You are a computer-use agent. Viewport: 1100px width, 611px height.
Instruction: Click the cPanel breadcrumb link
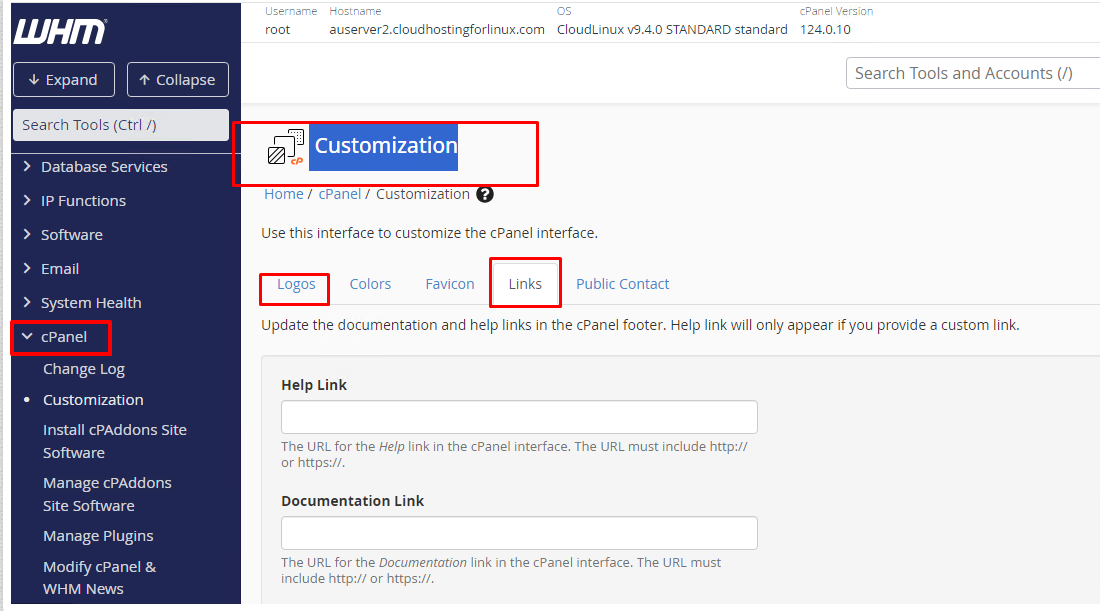pyautogui.click(x=340, y=194)
